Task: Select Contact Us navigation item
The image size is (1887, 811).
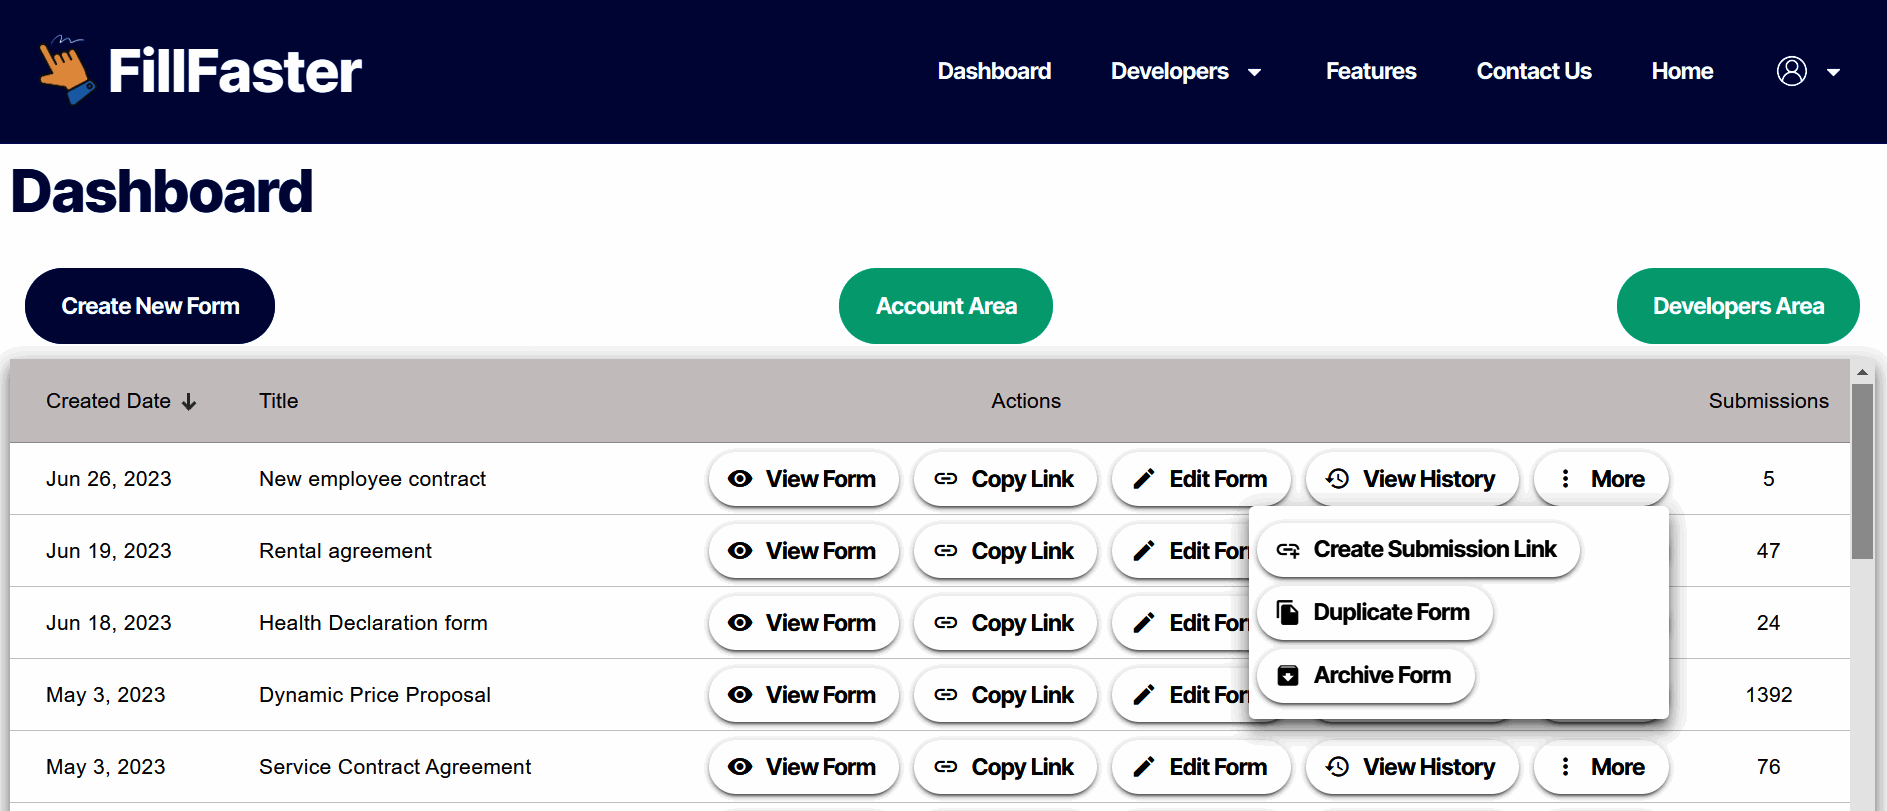Action: pos(1533,71)
